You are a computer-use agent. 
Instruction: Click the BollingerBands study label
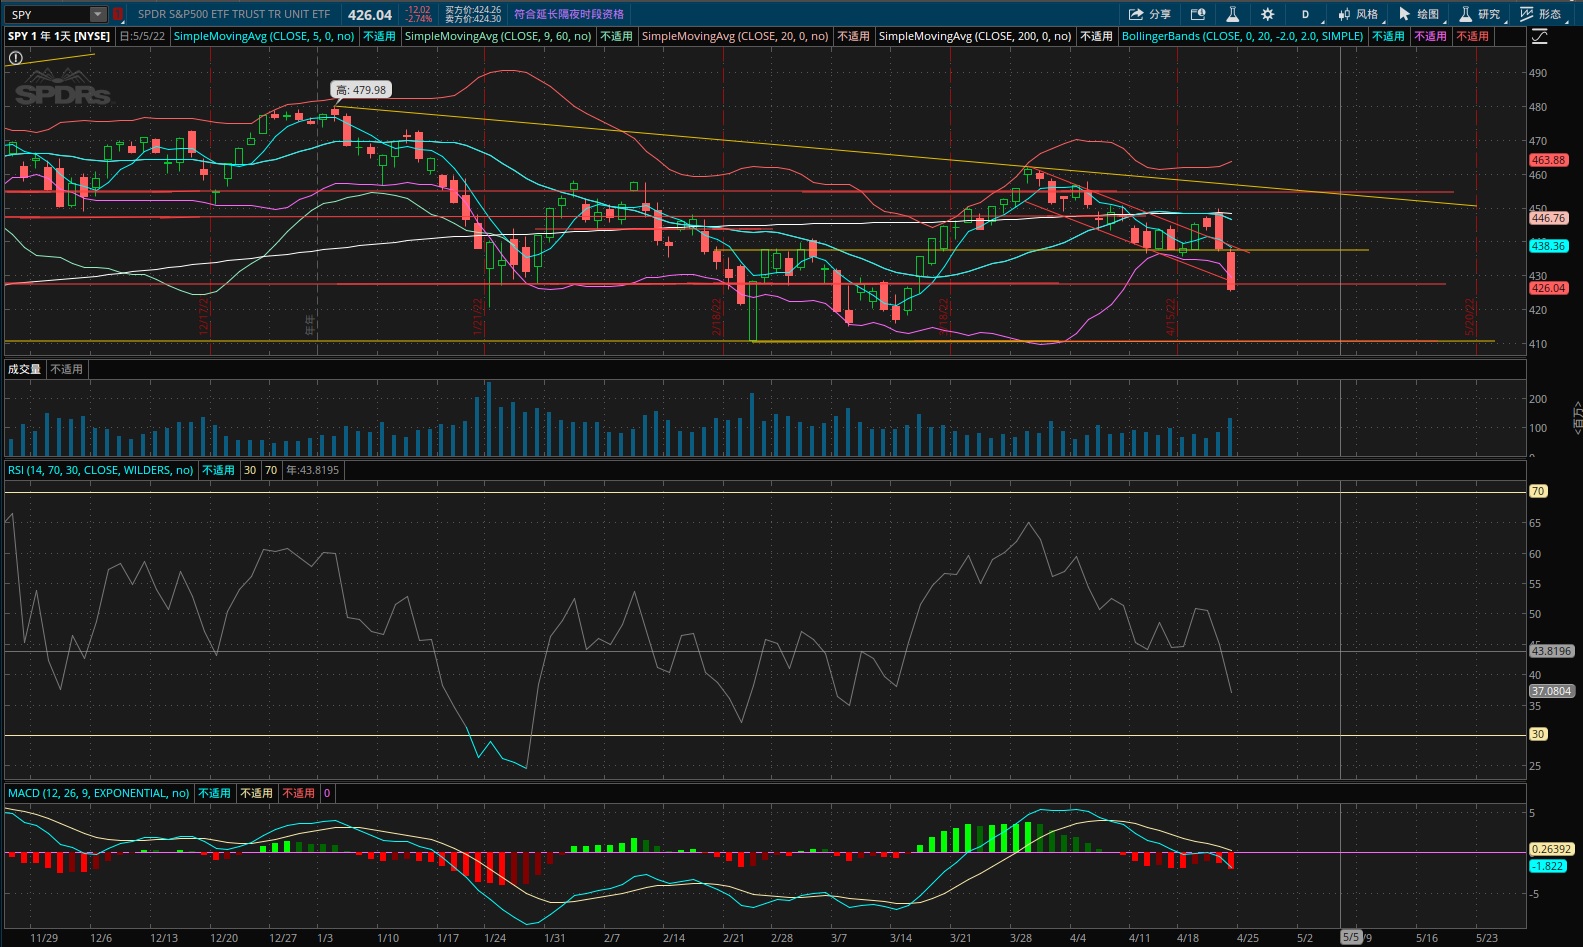click(1242, 36)
